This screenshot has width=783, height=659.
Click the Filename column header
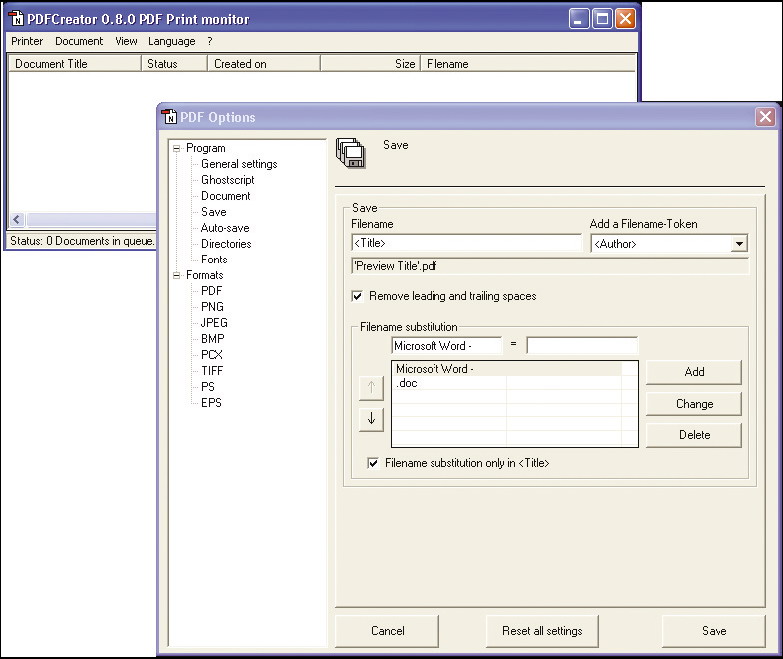(x=529, y=64)
